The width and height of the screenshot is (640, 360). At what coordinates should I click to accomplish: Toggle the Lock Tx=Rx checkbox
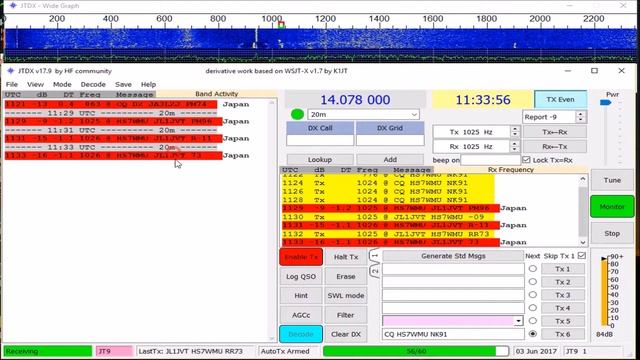(x=527, y=160)
